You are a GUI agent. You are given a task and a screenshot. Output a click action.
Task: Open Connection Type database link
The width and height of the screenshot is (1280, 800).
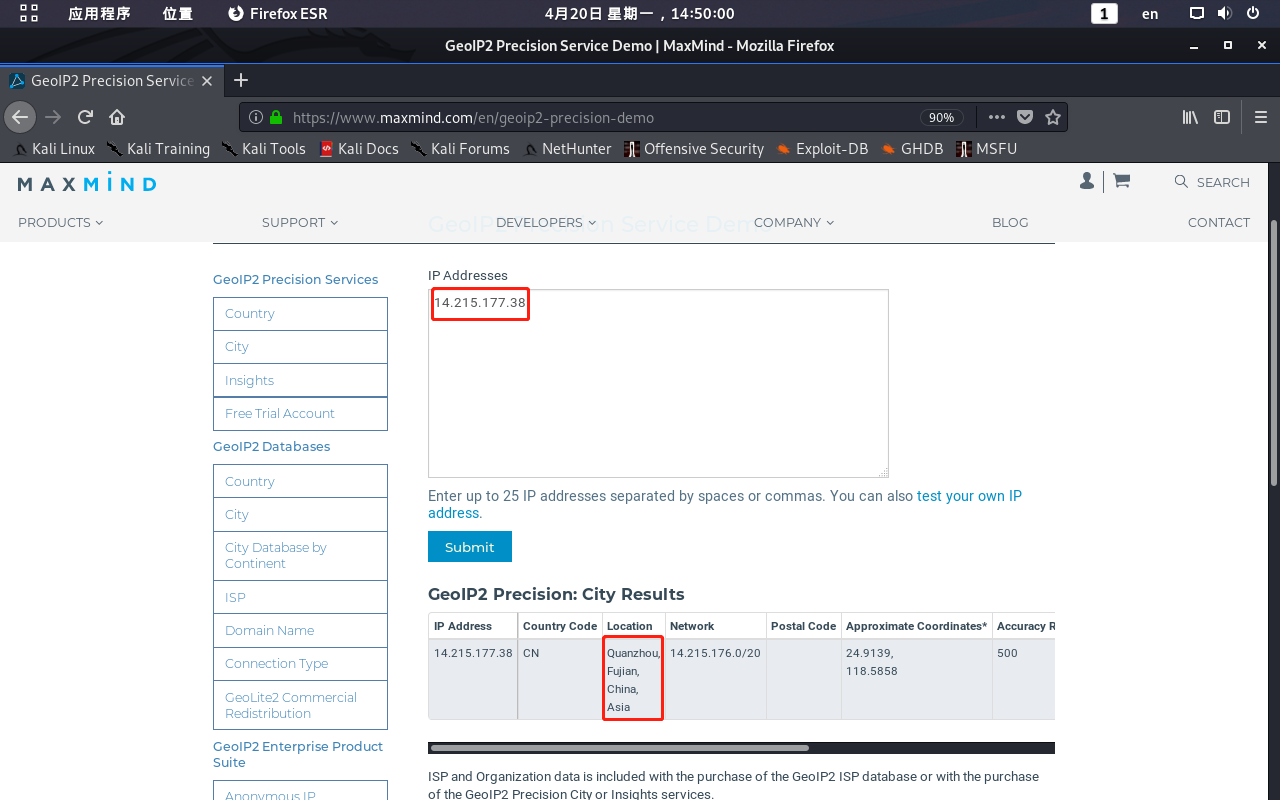pos(300,663)
